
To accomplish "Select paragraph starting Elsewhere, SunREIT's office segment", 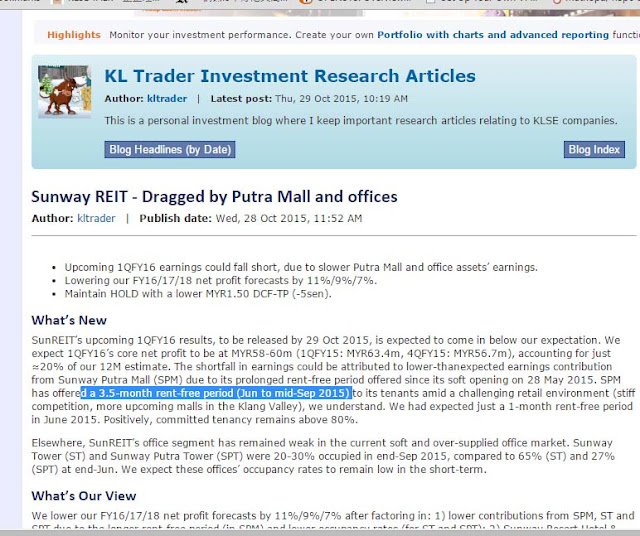I will click(323, 456).
